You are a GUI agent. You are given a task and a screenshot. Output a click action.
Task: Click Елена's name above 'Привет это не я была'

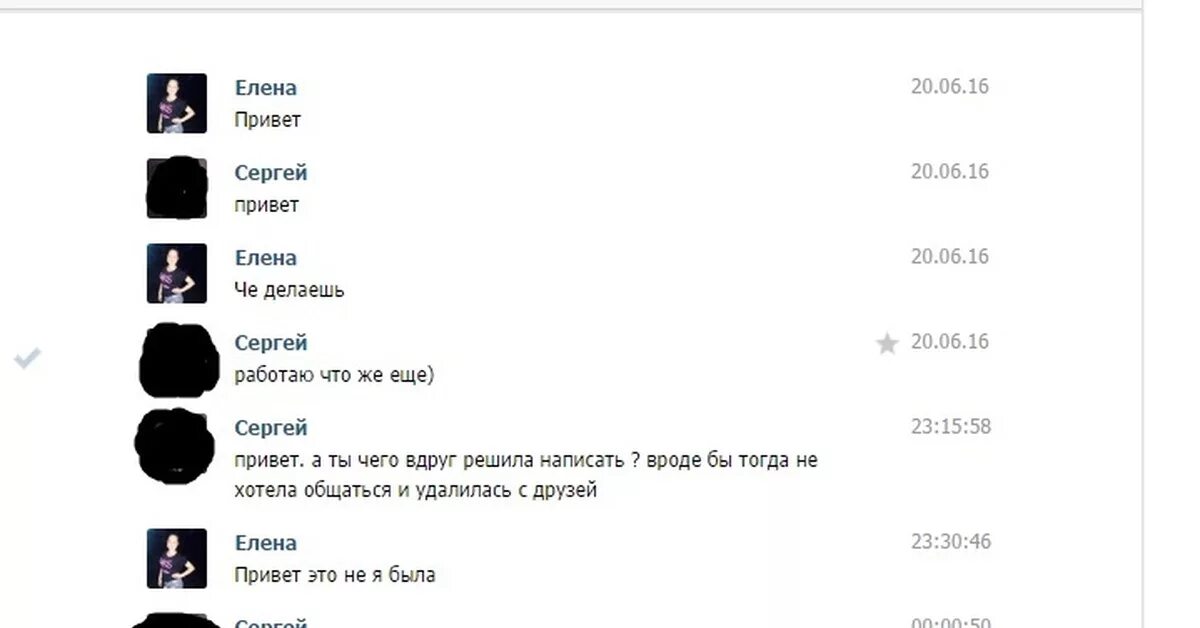[x=266, y=543]
